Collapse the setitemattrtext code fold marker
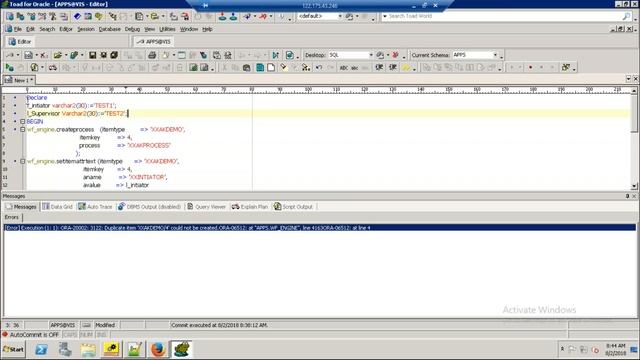640x360 pixels. 23,161
